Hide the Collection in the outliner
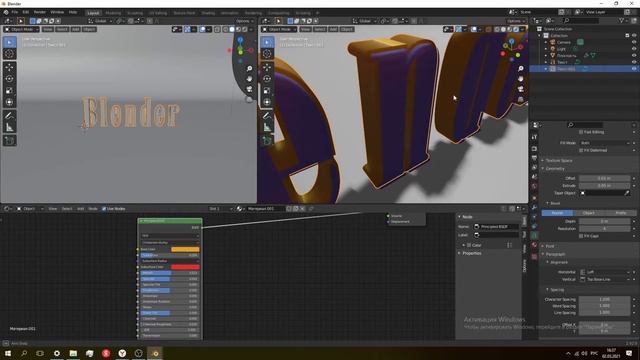This screenshot has width=640, height=360. [634, 36]
